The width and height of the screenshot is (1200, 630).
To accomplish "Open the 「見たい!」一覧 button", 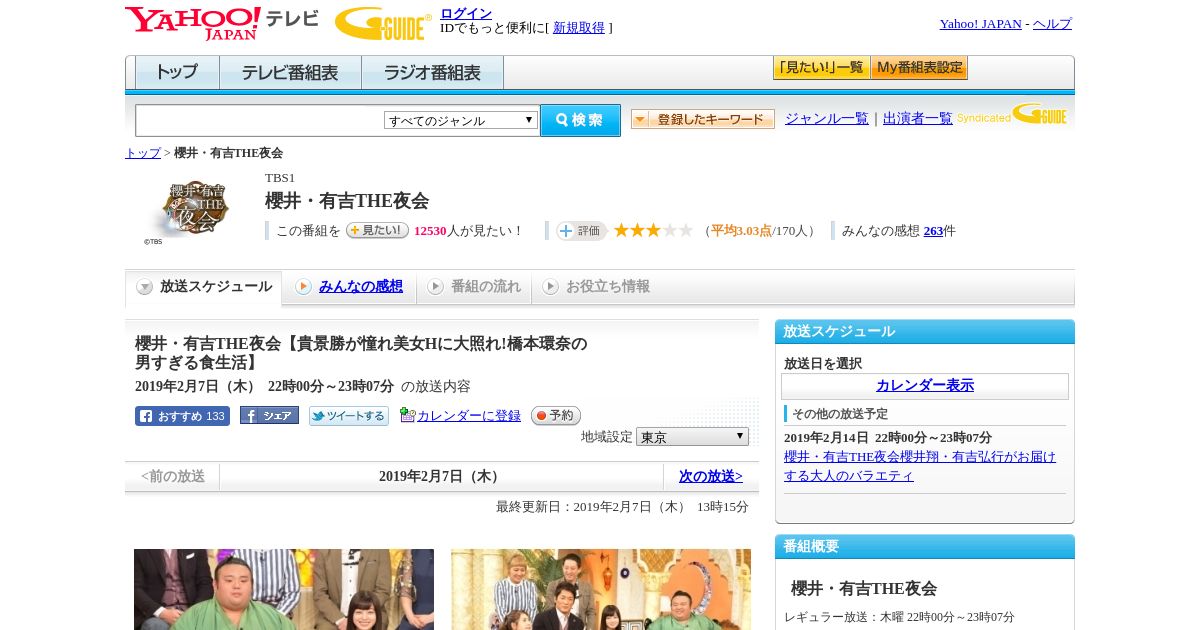I will tap(821, 68).
